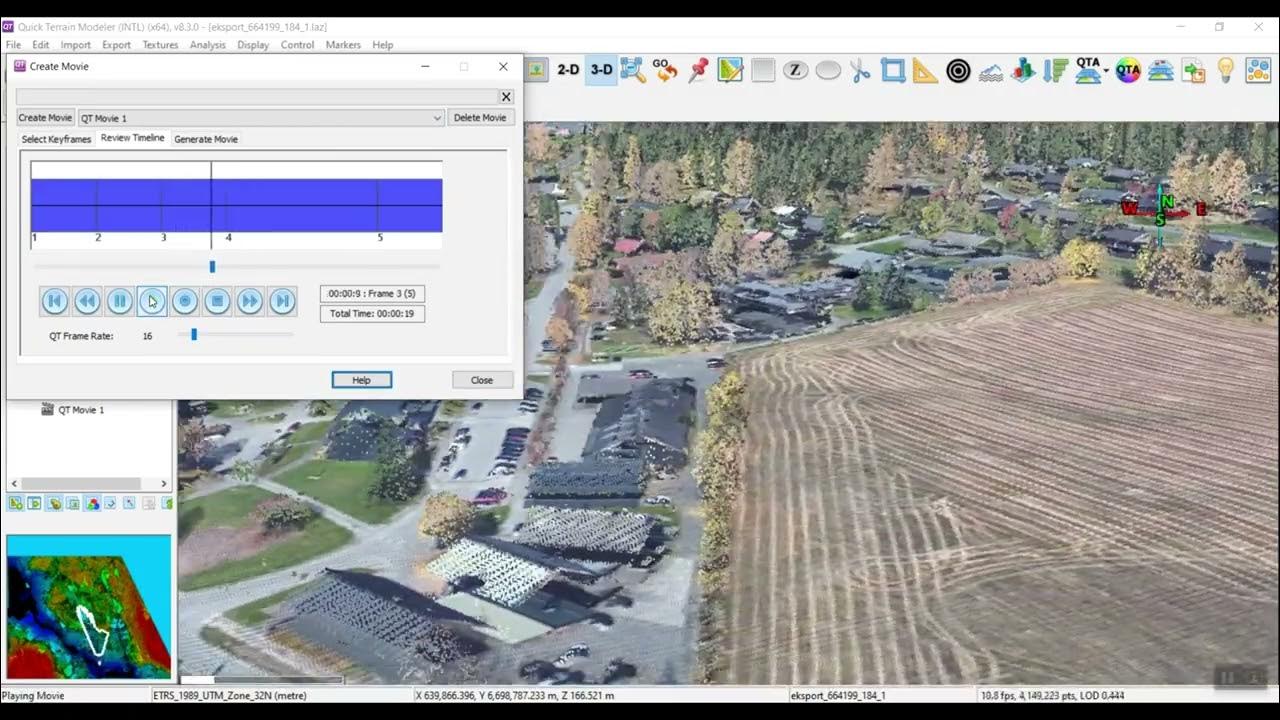Click the zoom-to-selection magnifier icon

(632, 70)
